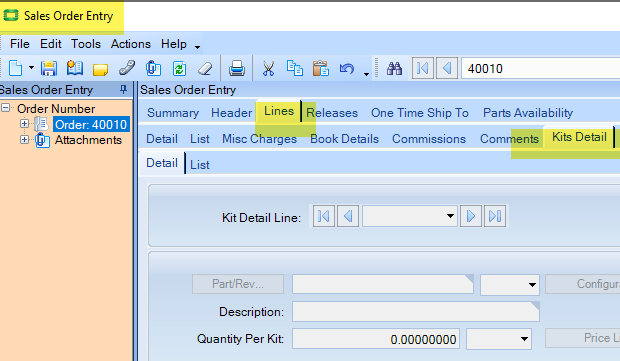The width and height of the screenshot is (620, 361).
Task: Click the Copy icon in toolbar
Action: coord(295,68)
